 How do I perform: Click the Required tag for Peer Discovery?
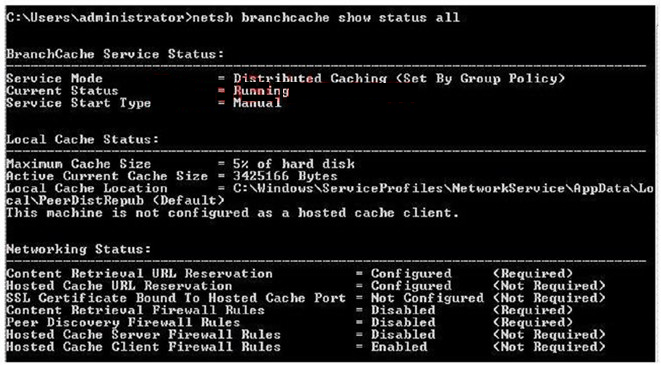pos(533,323)
